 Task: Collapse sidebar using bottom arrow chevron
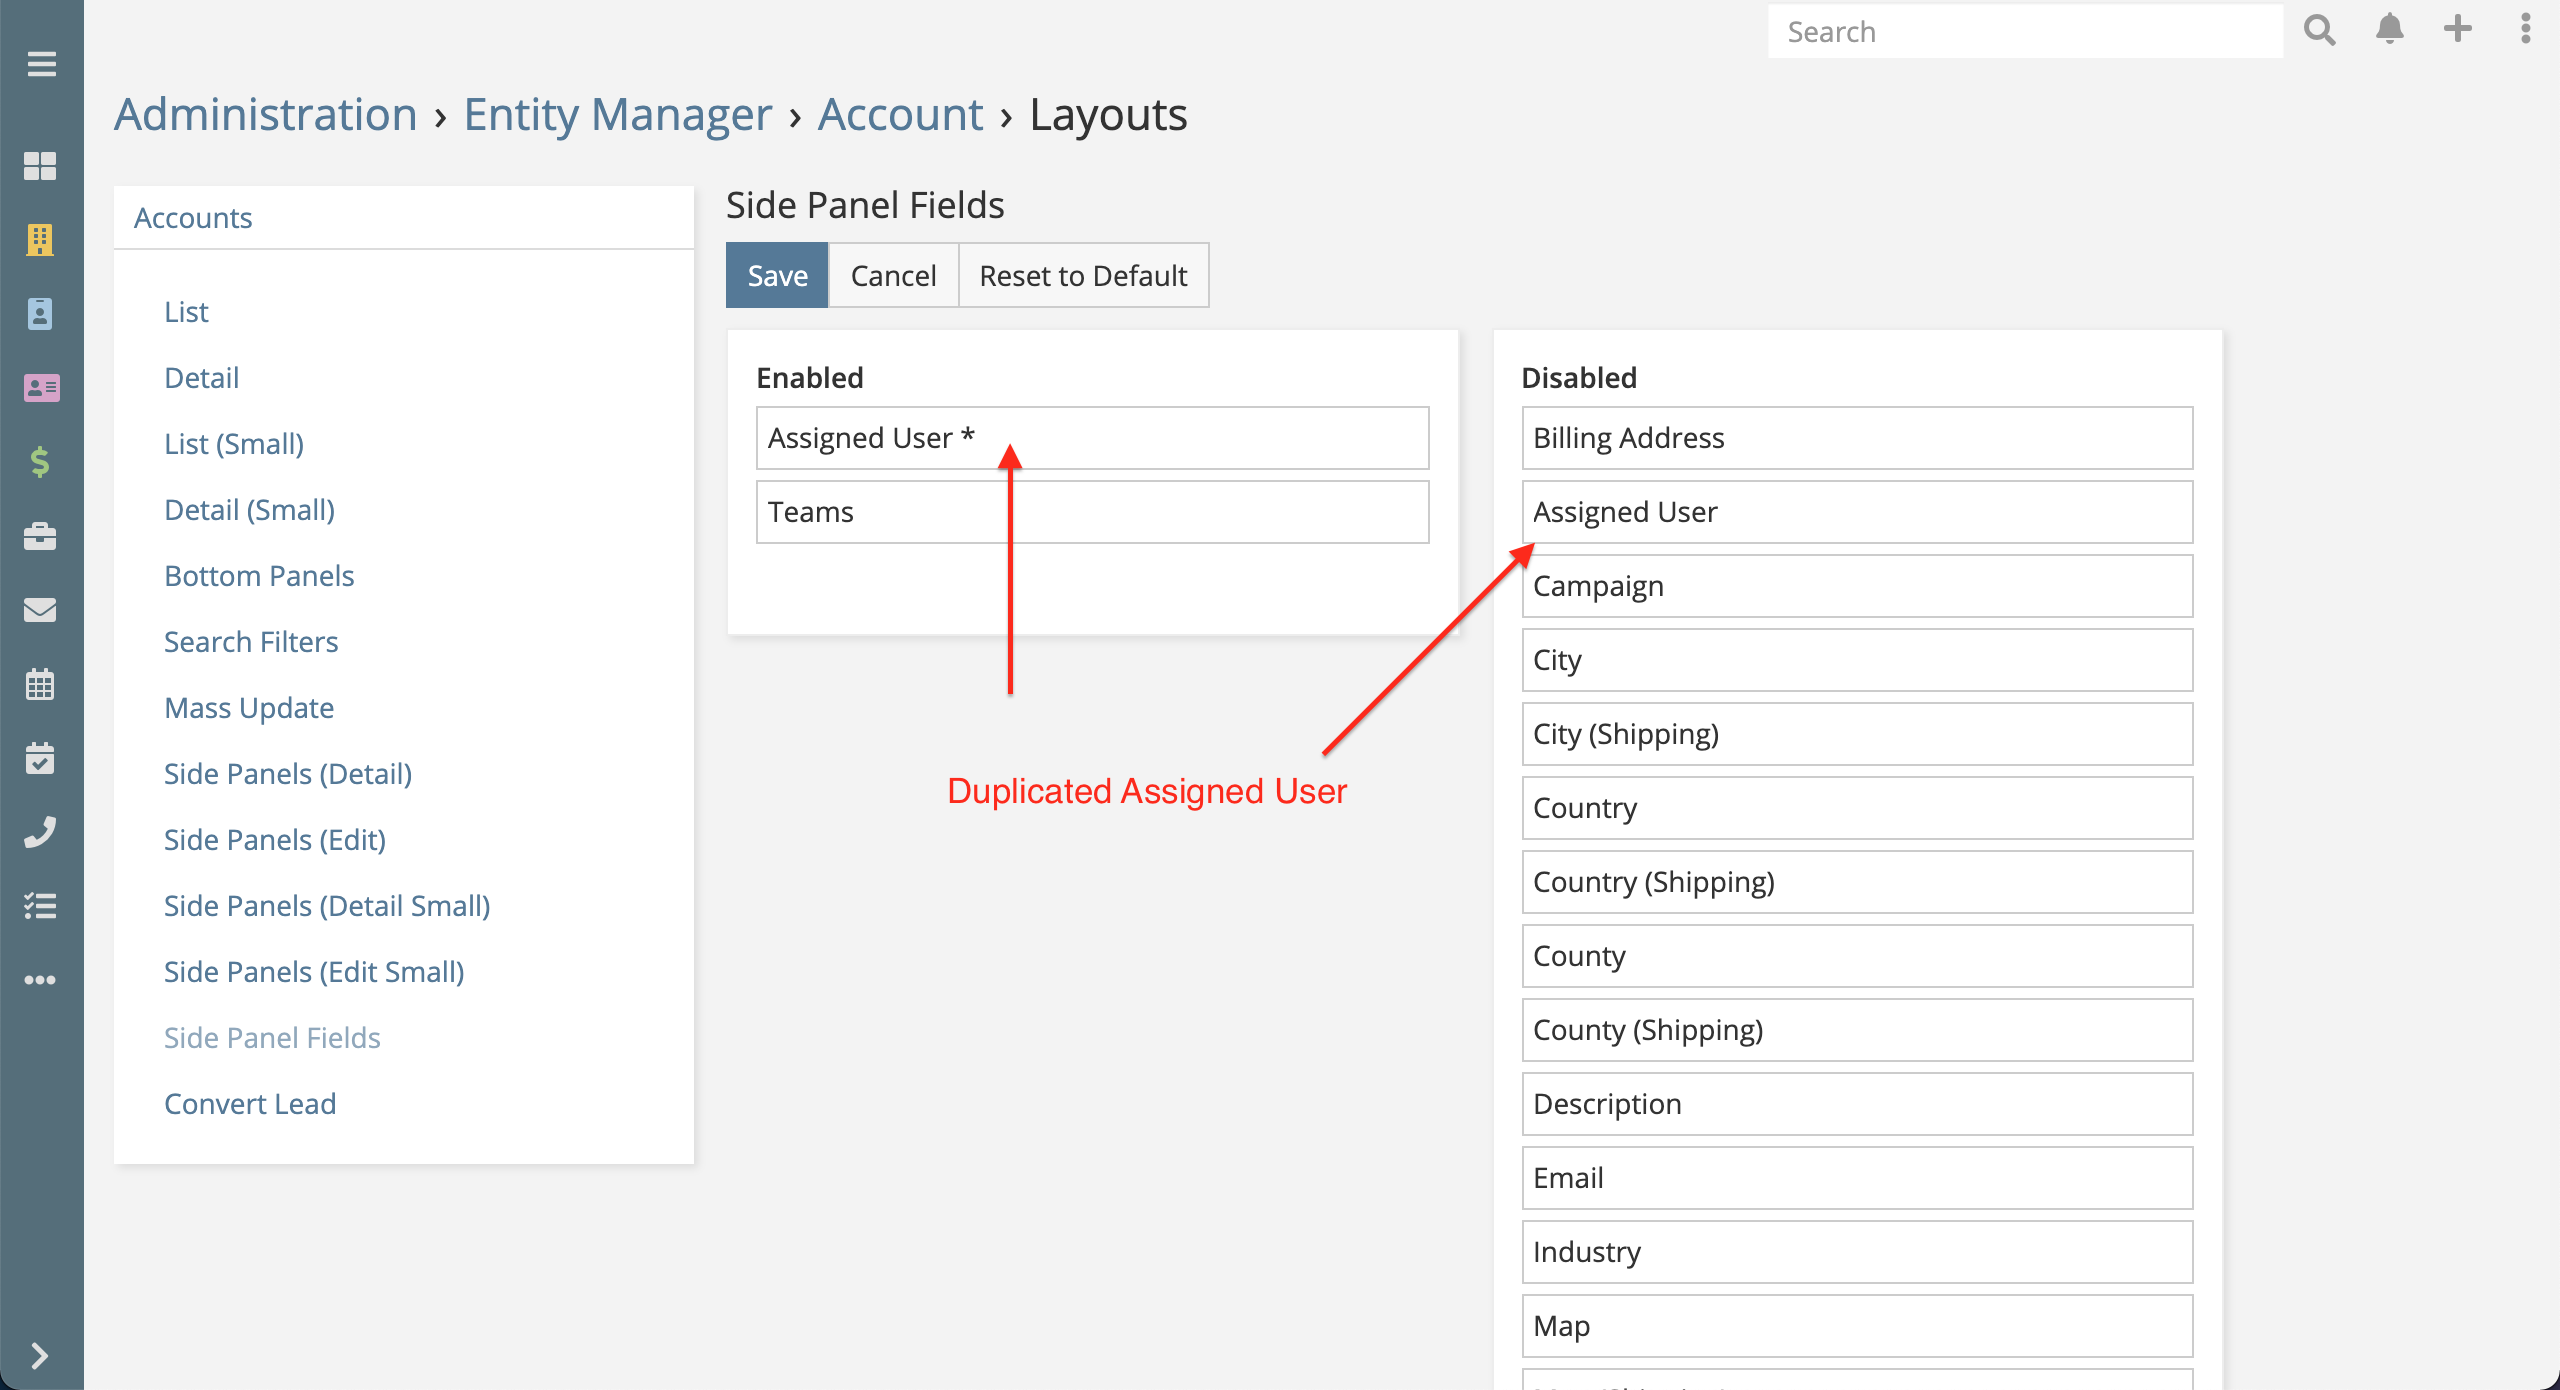(40, 1357)
